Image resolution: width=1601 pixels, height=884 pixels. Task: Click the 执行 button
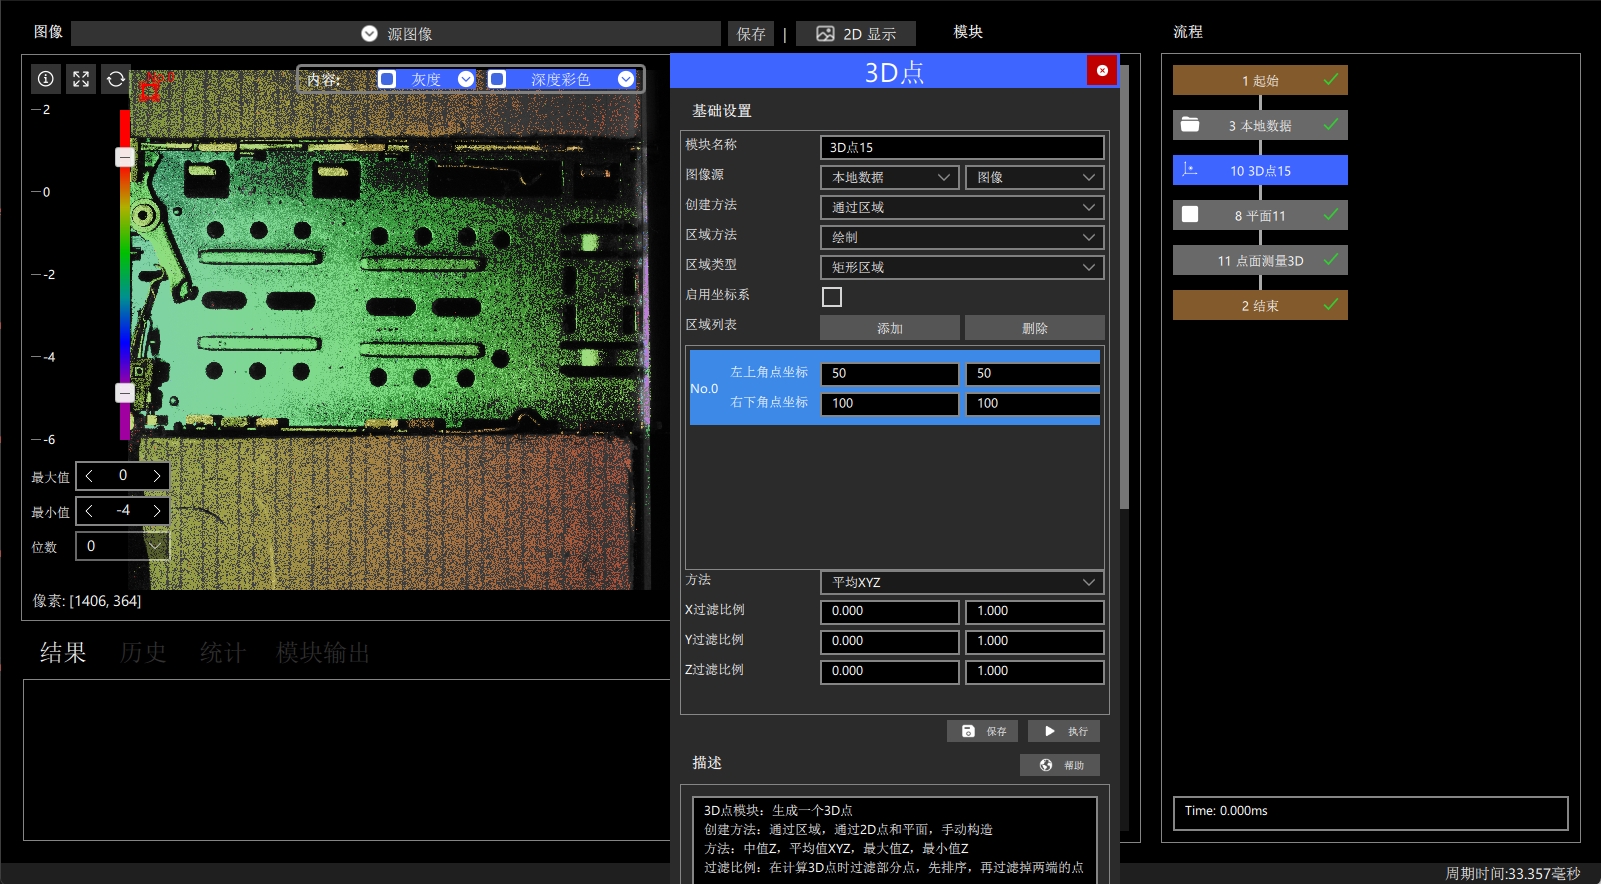tap(1064, 731)
